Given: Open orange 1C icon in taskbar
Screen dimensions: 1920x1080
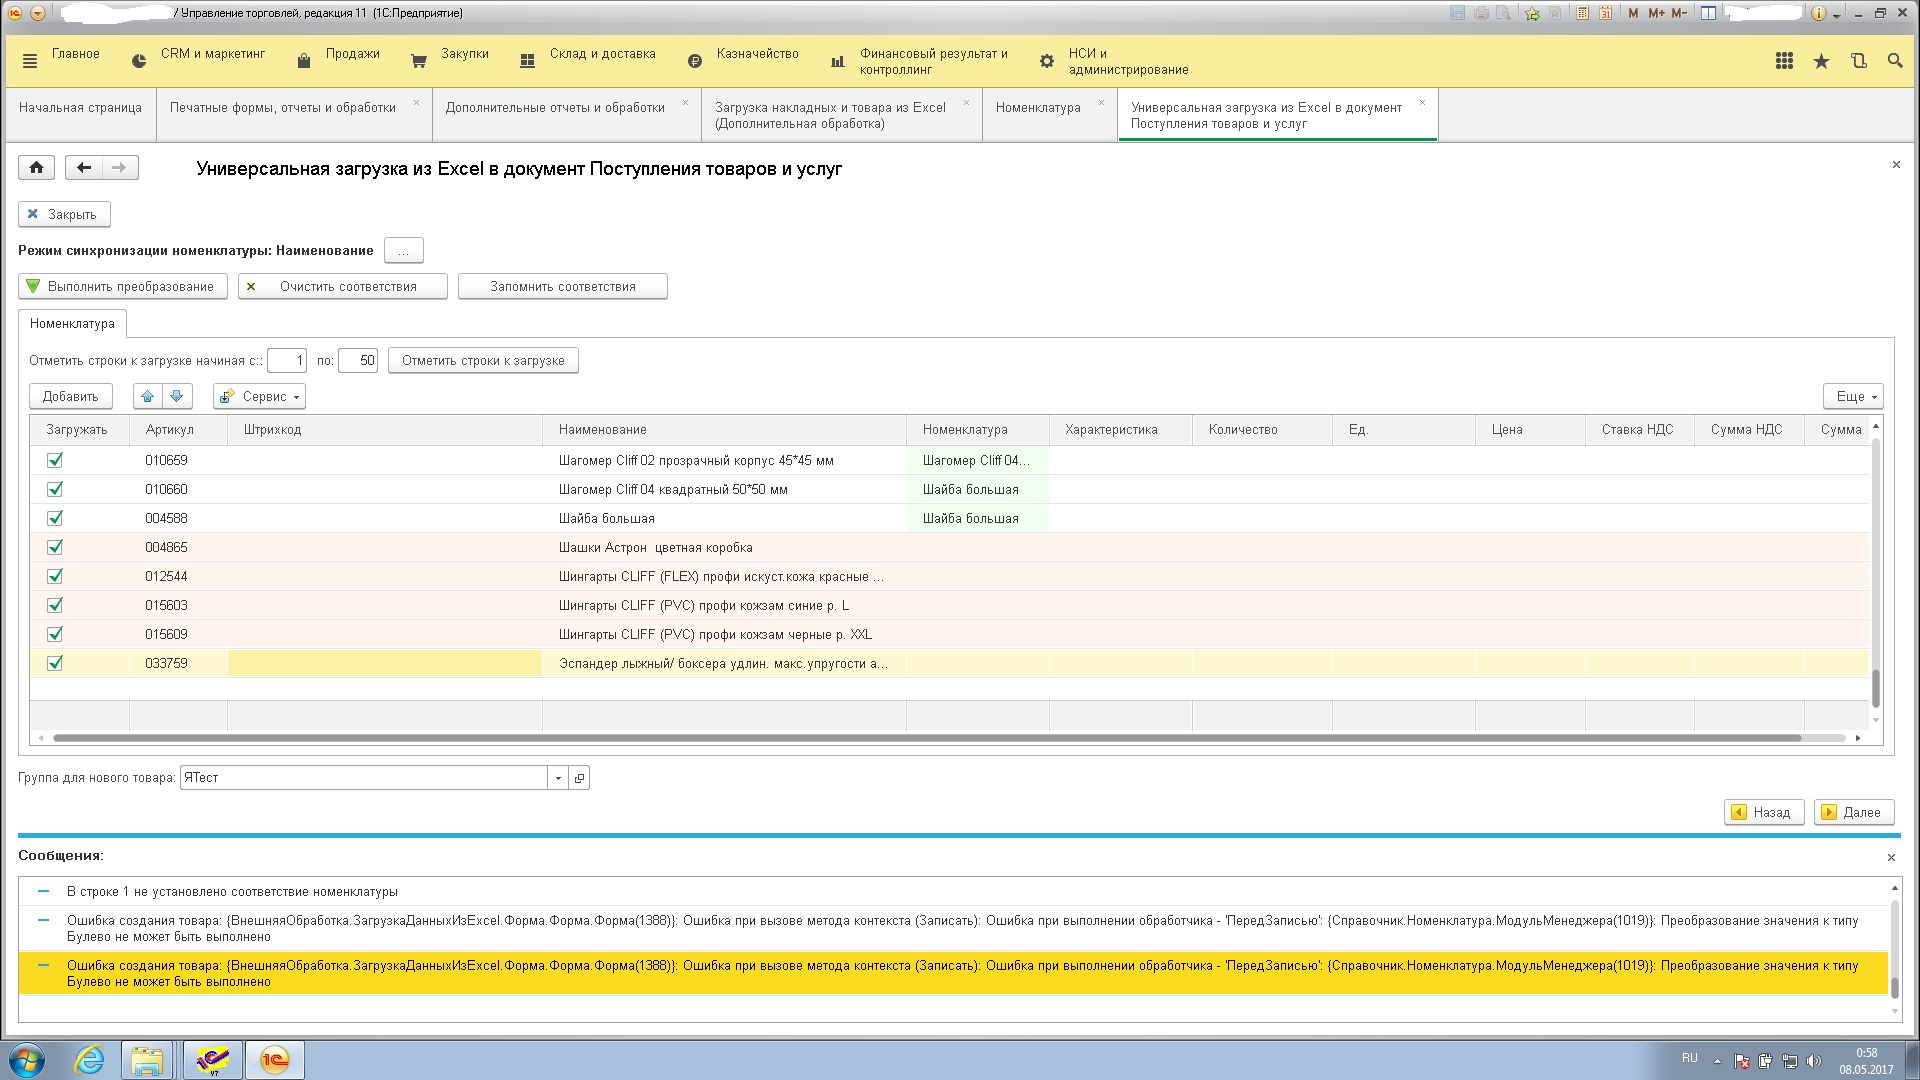Looking at the screenshot, I should pos(274,1060).
